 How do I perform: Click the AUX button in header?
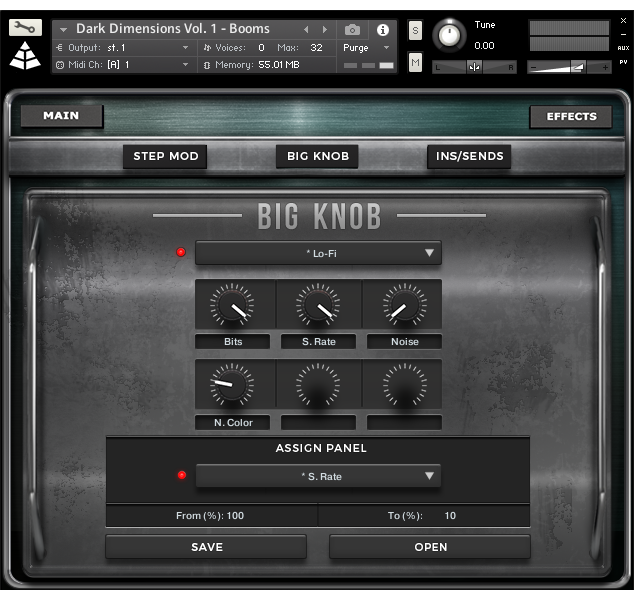(x=623, y=47)
